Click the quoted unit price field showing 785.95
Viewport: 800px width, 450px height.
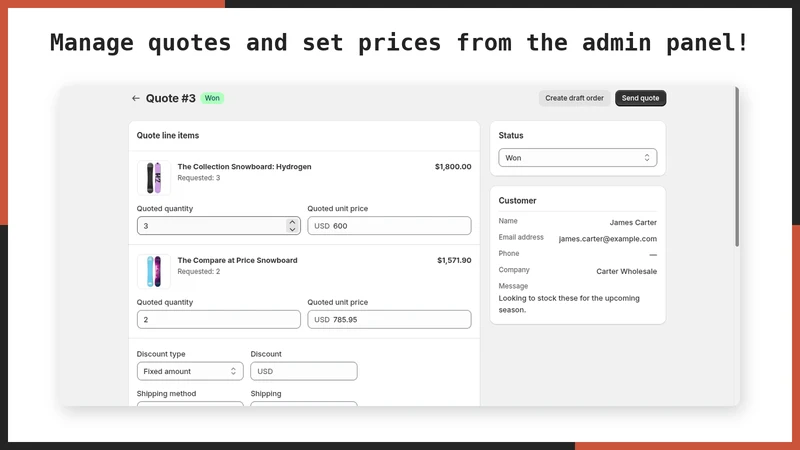[x=389, y=319]
